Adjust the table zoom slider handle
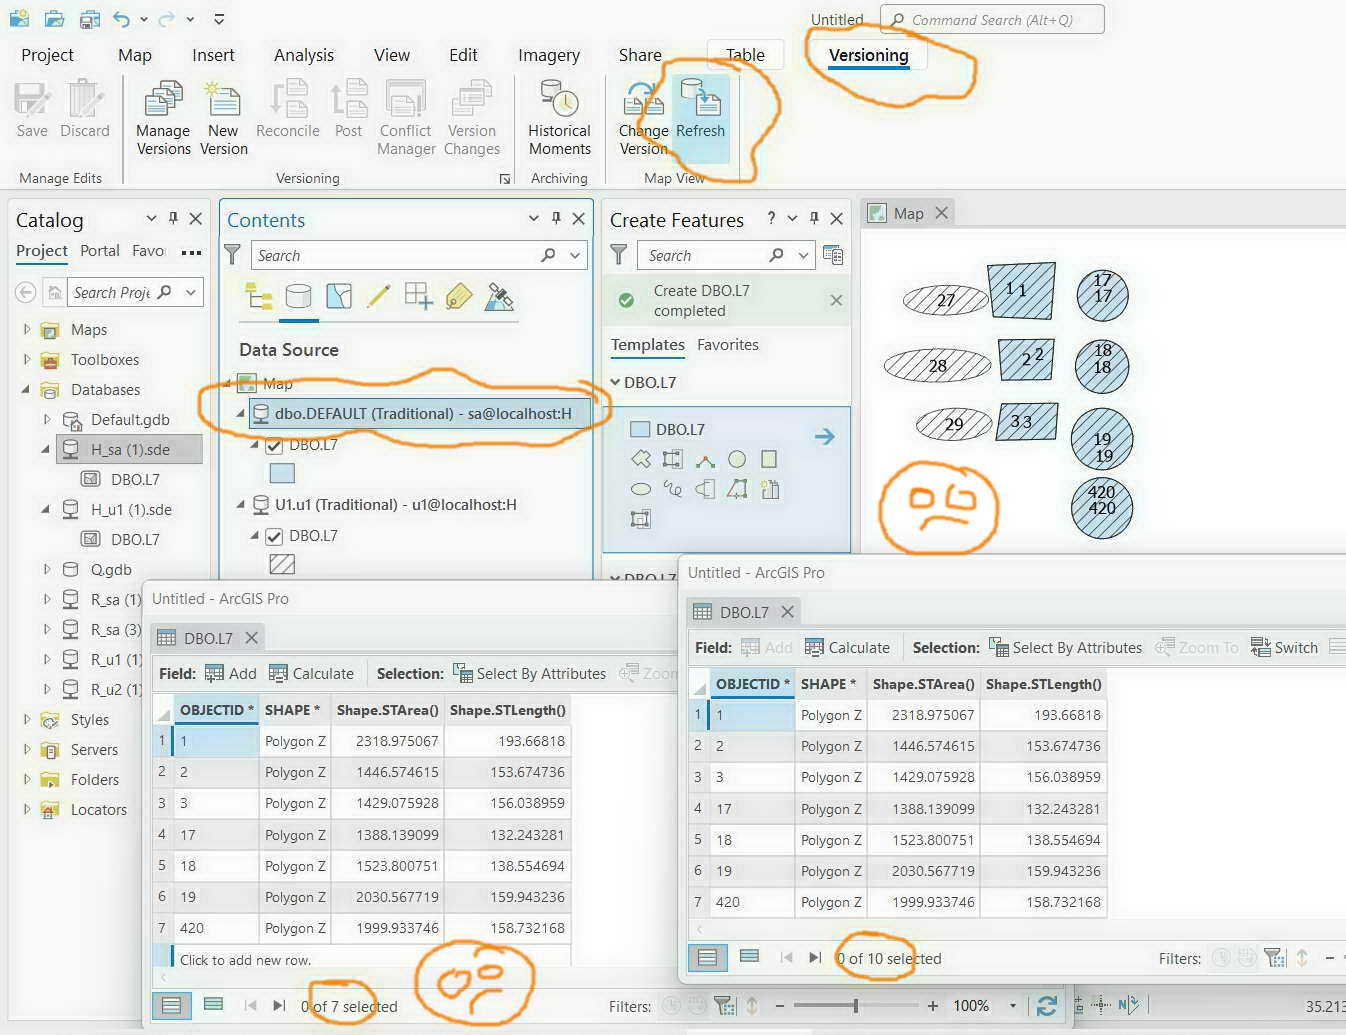The height and width of the screenshot is (1035, 1346). click(x=856, y=1006)
